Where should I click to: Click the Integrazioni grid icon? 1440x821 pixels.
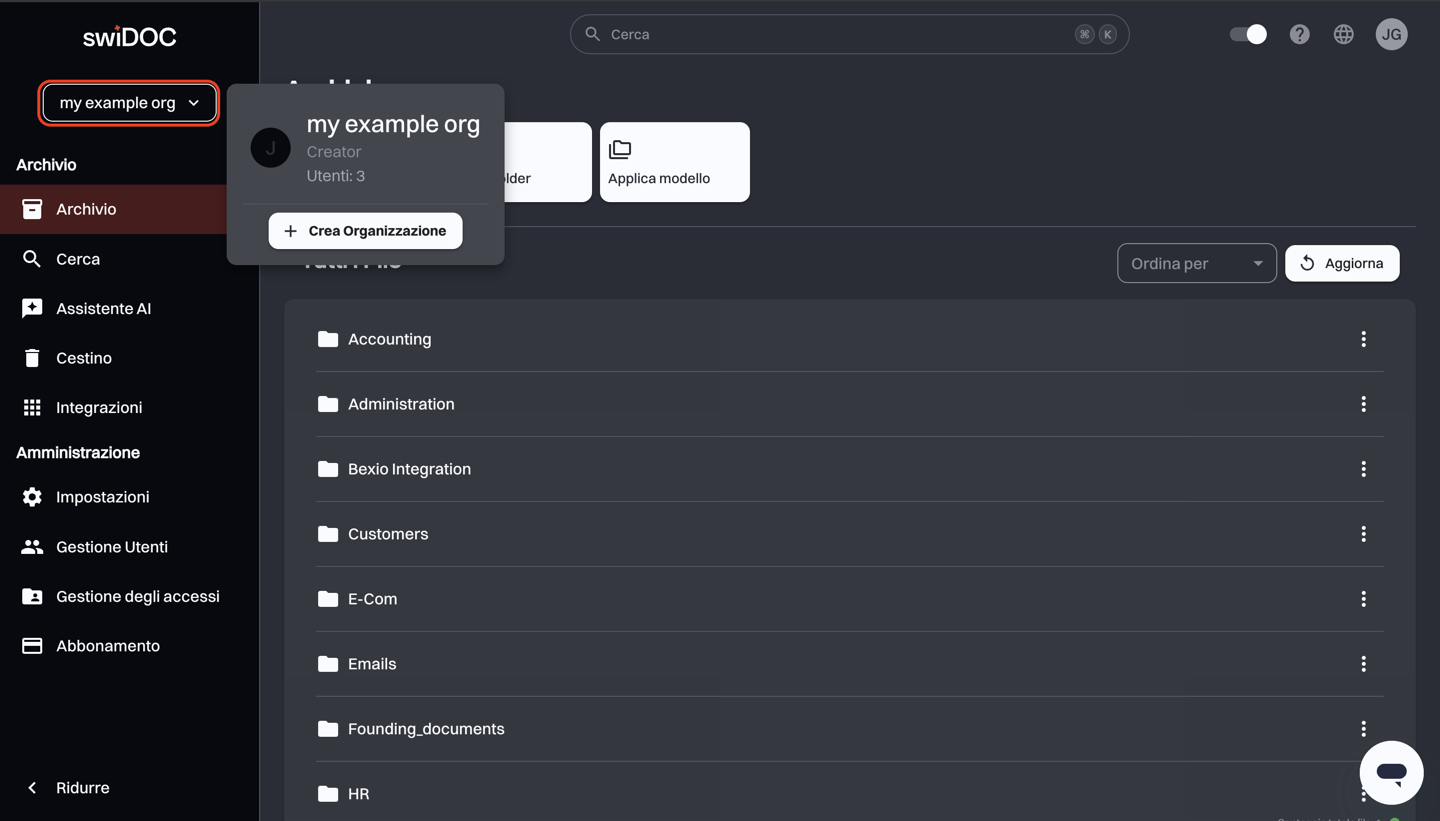[32, 407]
